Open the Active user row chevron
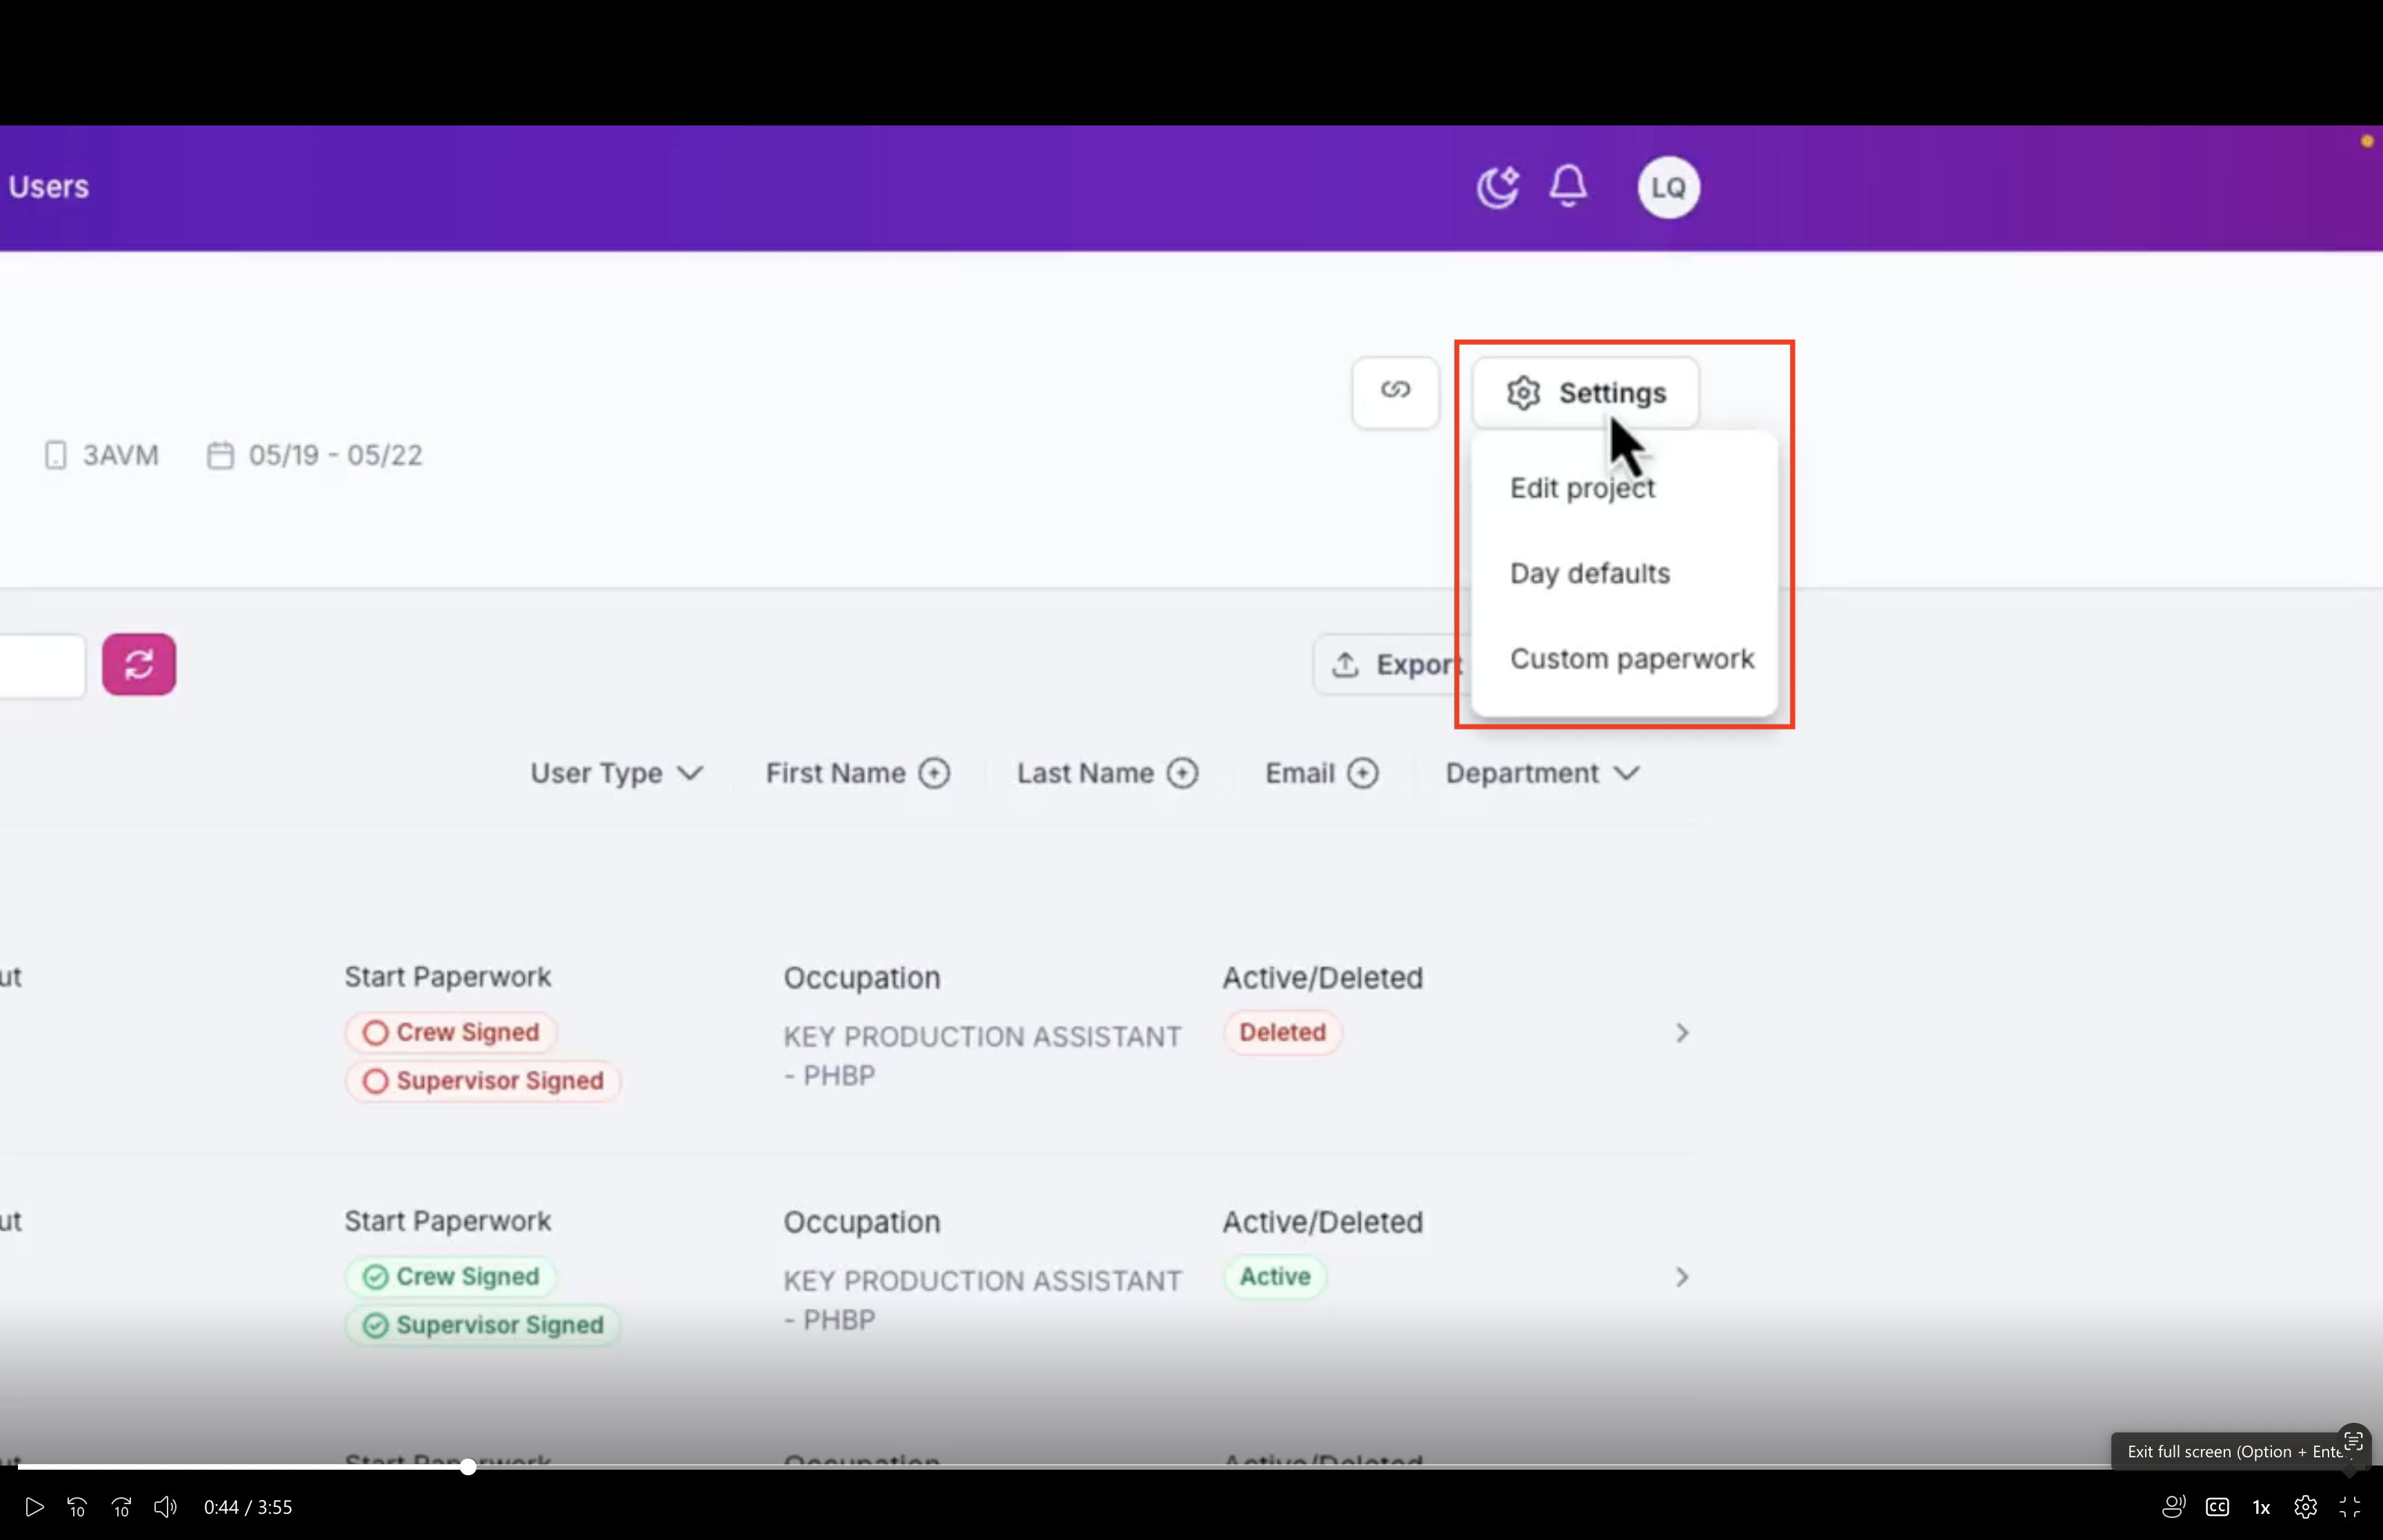This screenshot has width=2383, height=1540. [x=1682, y=1277]
